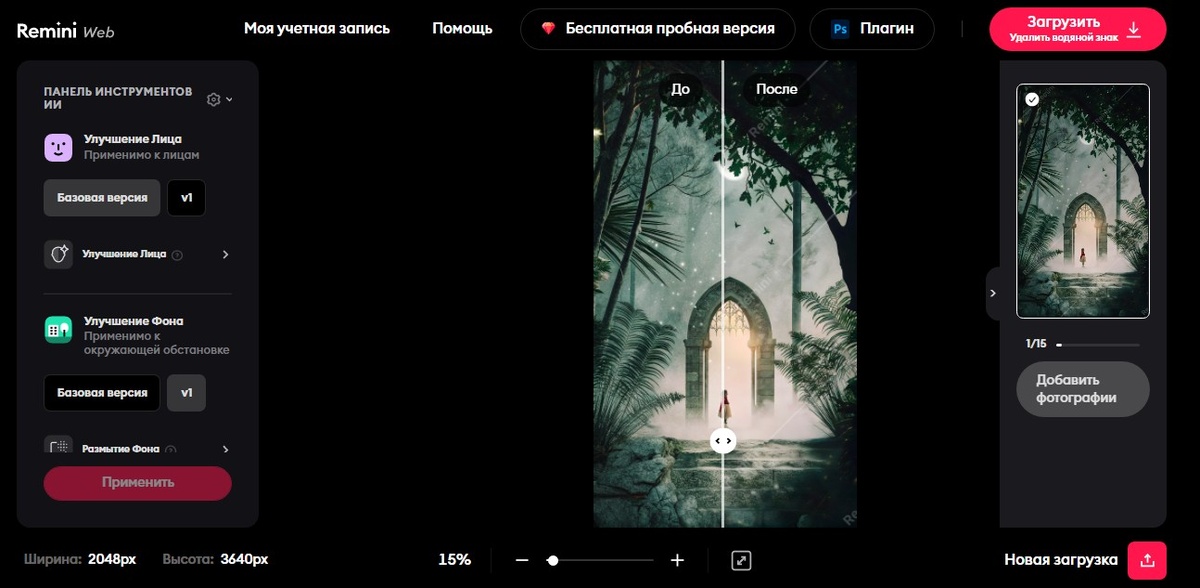Viewport: 1200px width, 588px height.
Task: Open the Помощь menu
Action: tap(462, 28)
